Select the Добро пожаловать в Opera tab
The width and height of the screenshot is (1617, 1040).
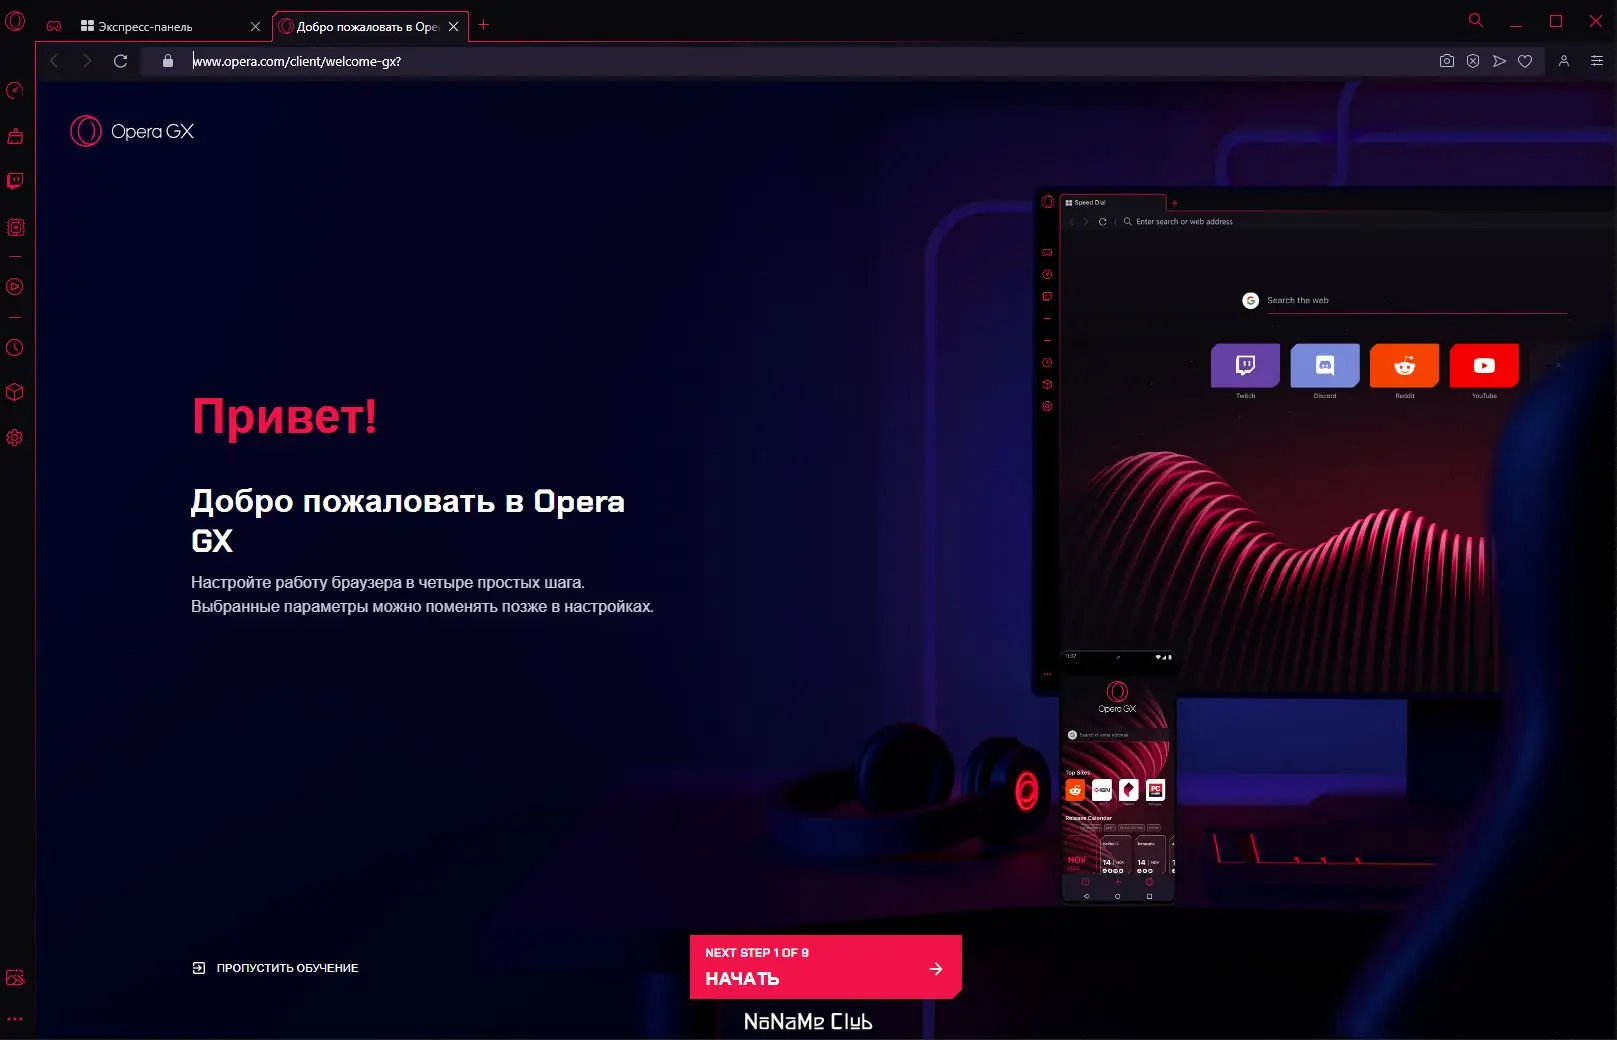coord(365,26)
